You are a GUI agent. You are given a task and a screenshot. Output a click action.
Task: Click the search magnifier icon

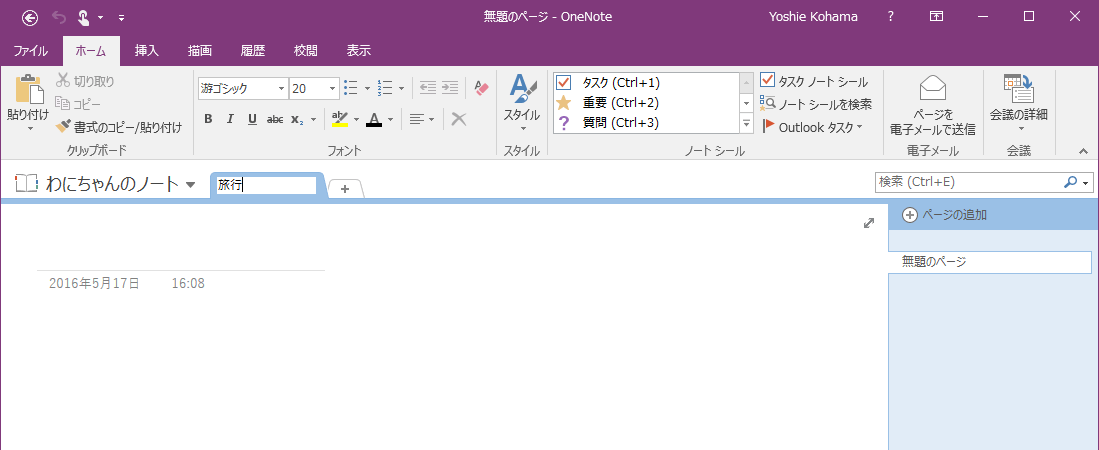pyautogui.click(x=1070, y=182)
